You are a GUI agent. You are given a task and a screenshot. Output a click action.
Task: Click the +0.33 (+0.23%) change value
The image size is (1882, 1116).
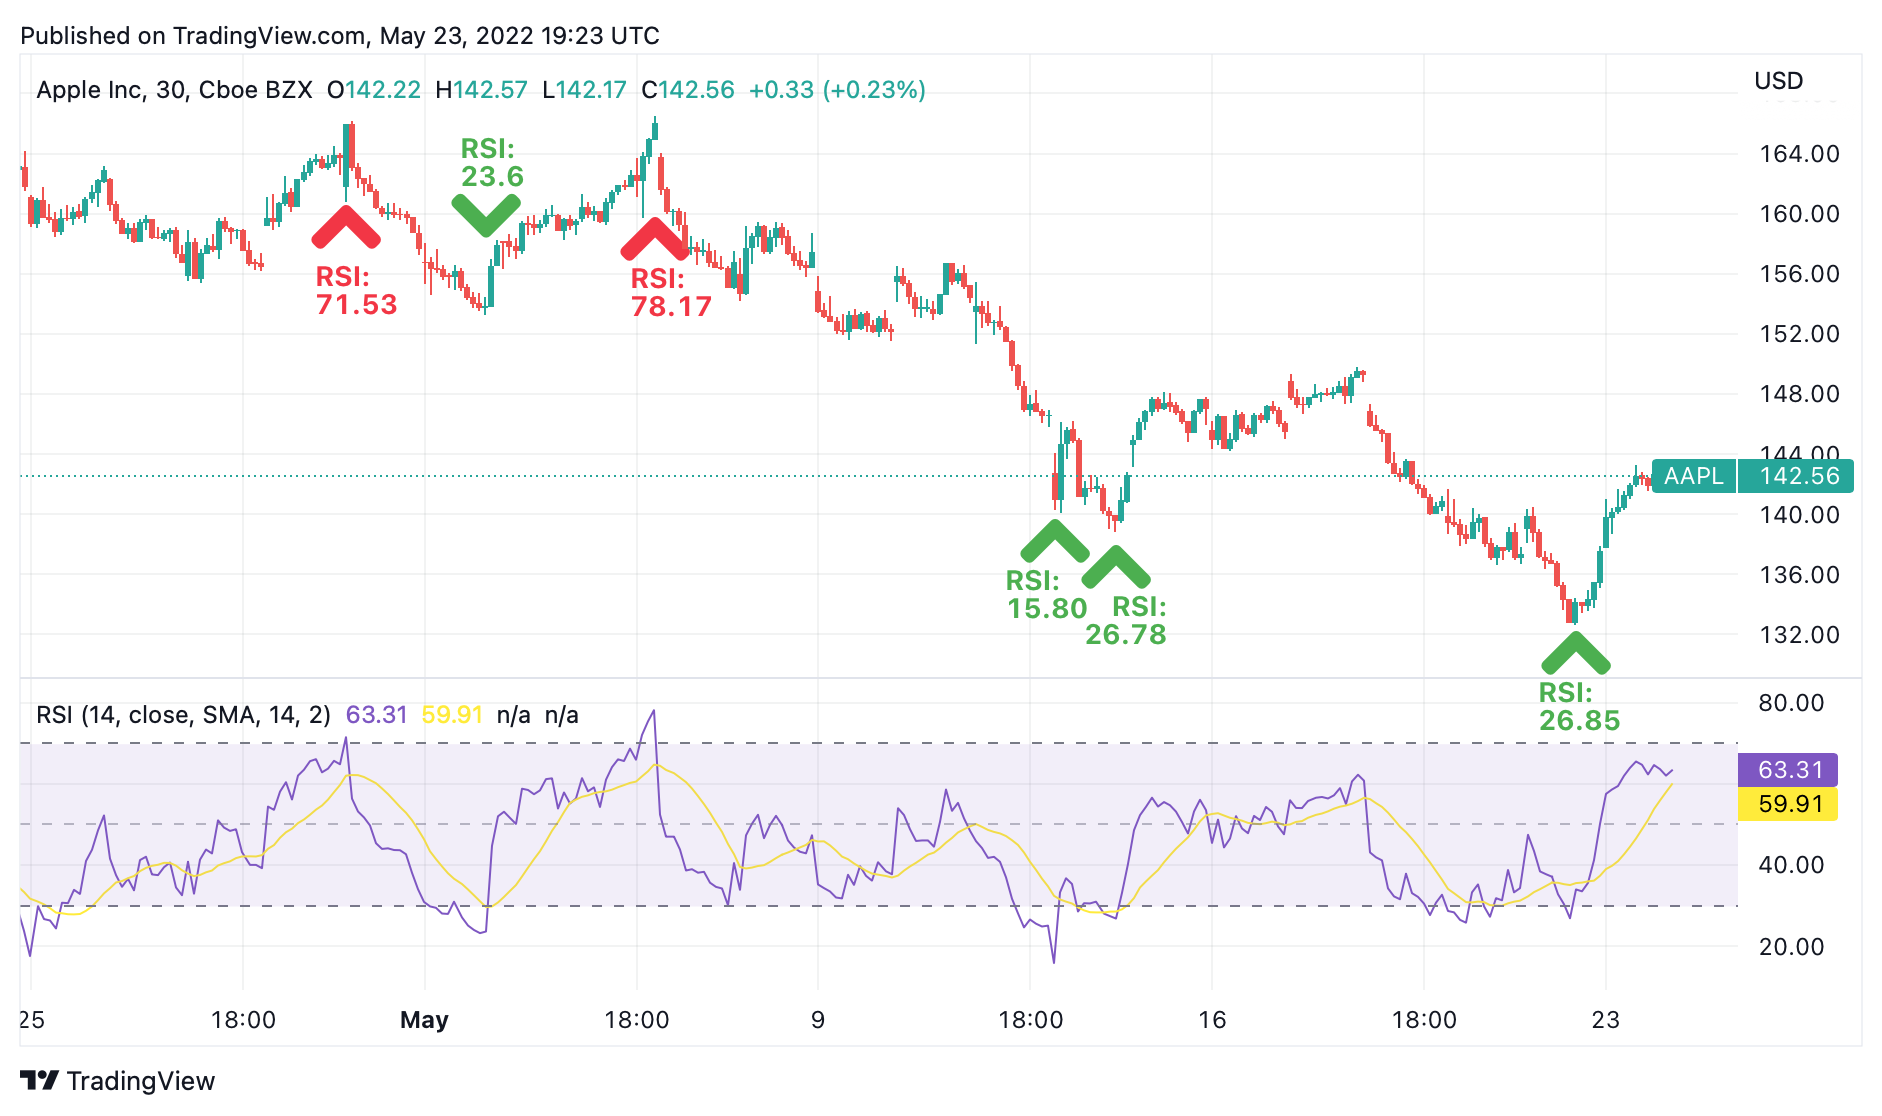click(x=837, y=90)
